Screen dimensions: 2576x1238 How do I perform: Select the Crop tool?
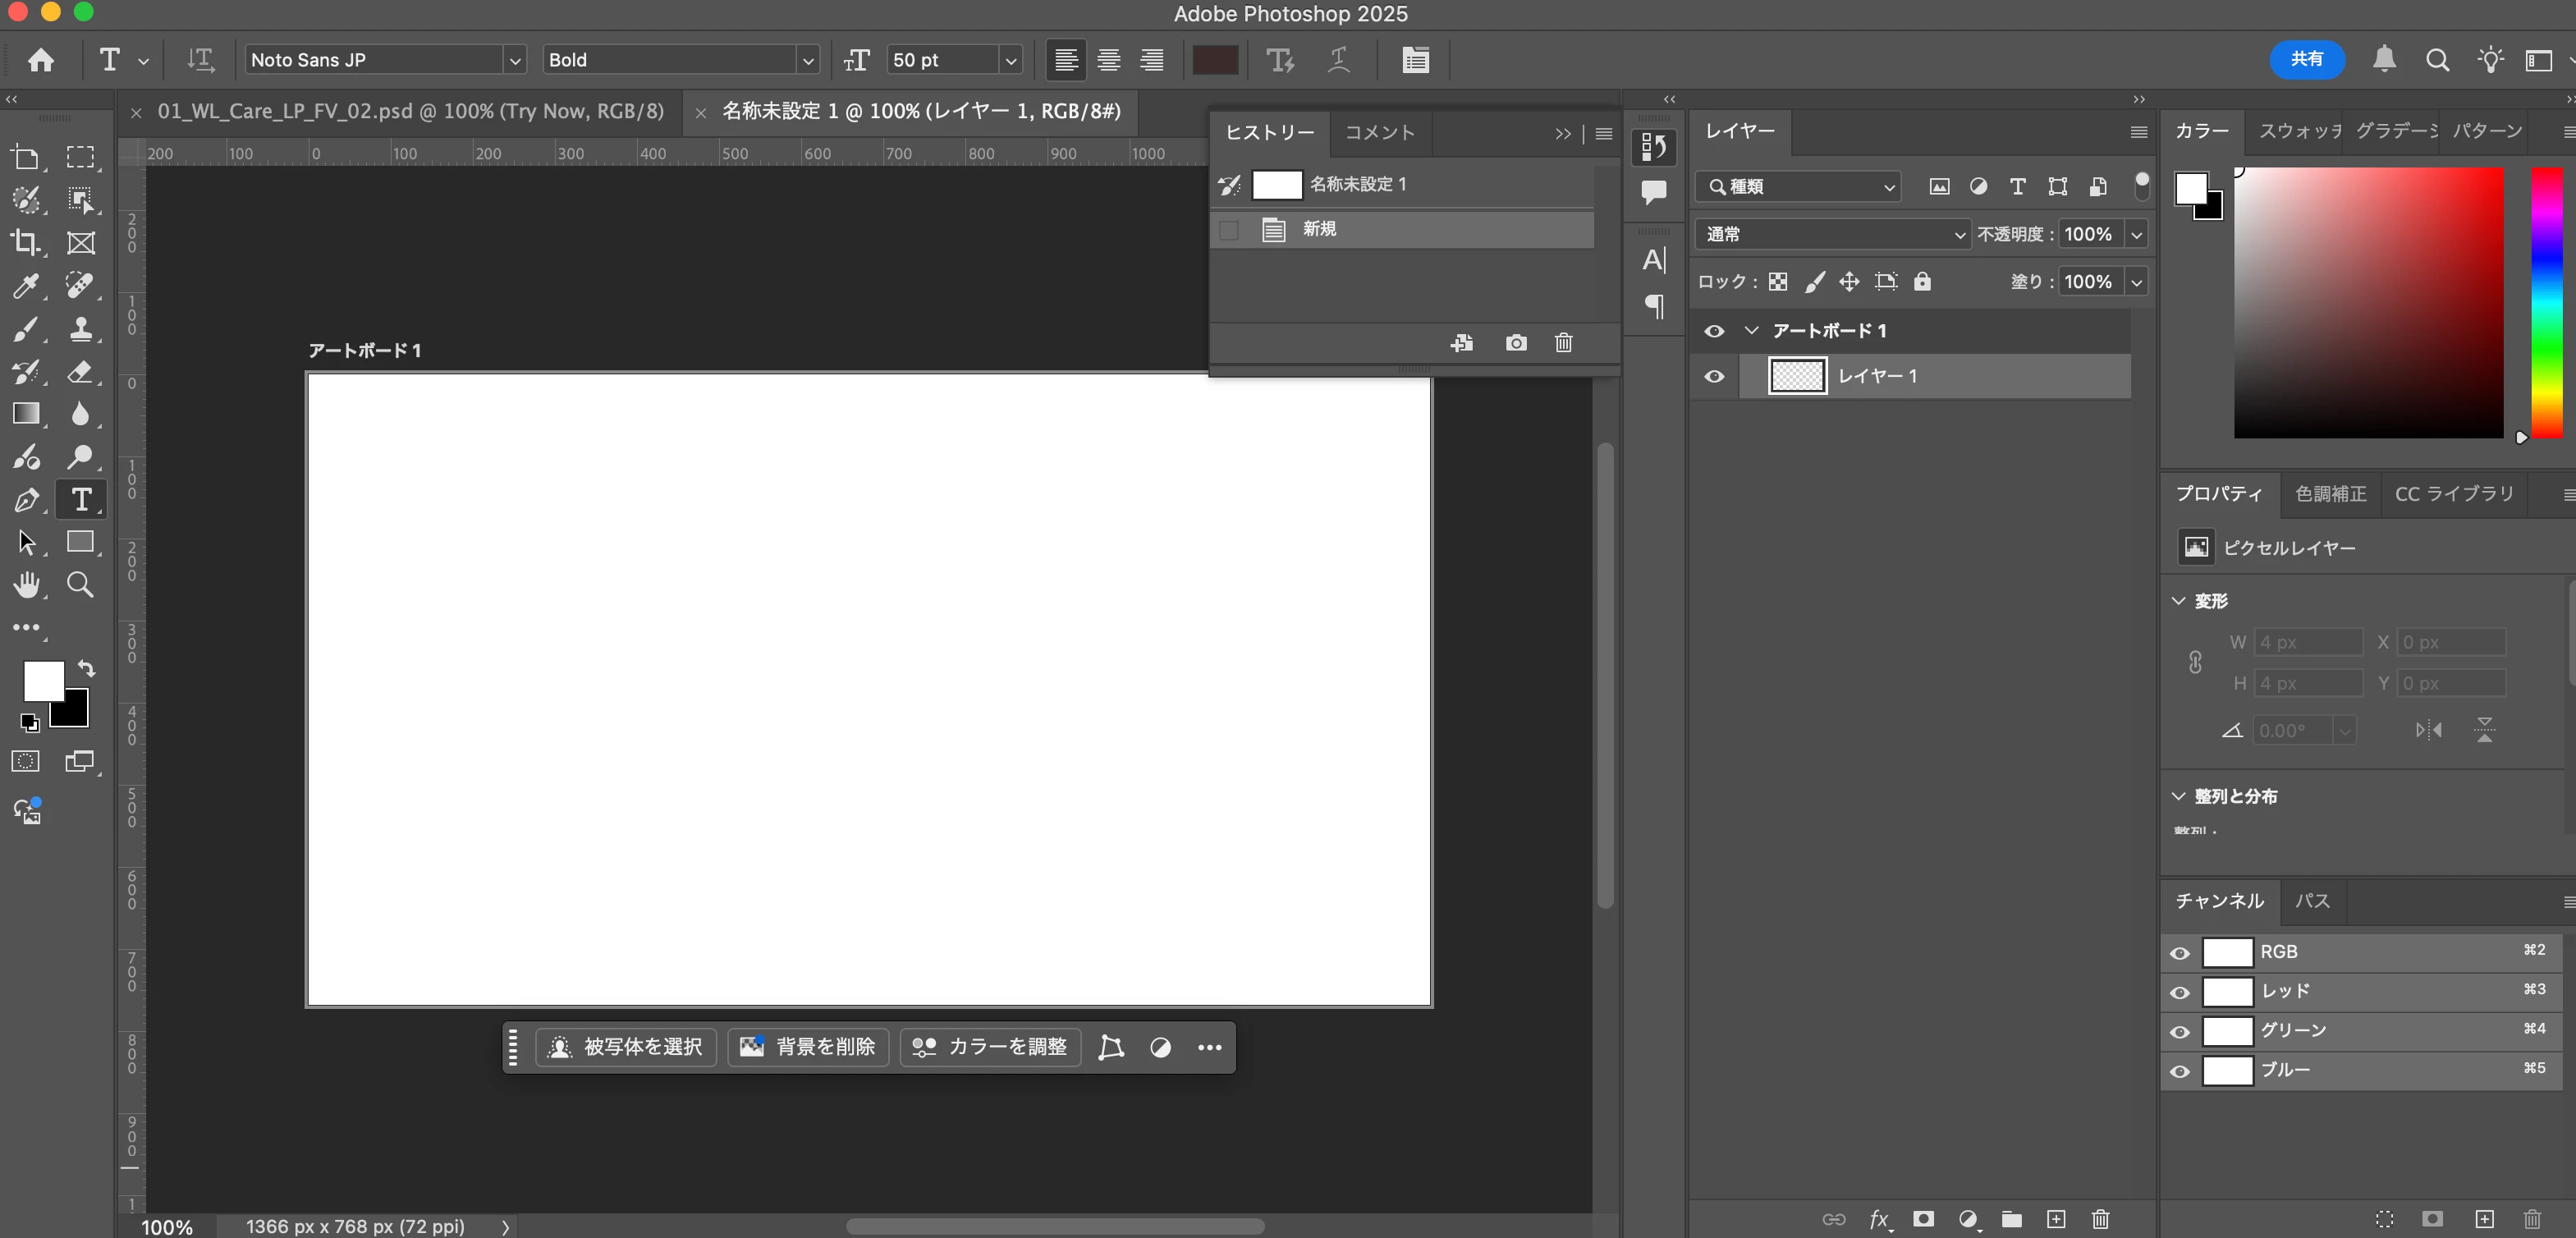click(x=25, y=243)
